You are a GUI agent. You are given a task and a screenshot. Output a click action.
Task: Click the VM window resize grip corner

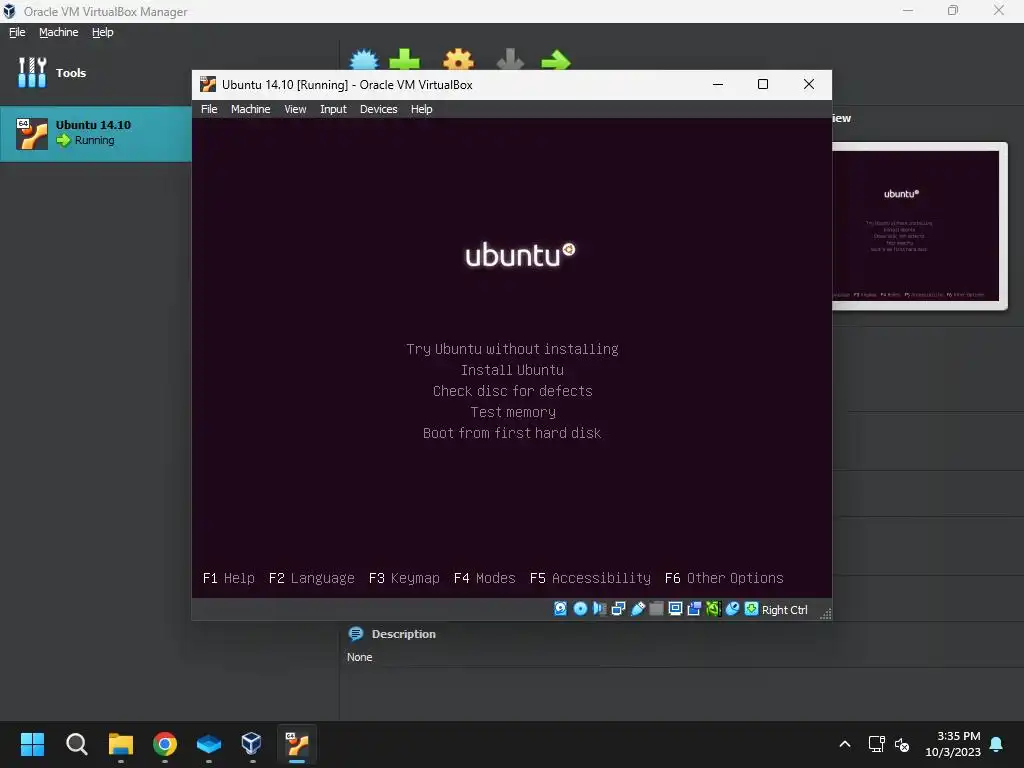(825, 613)
